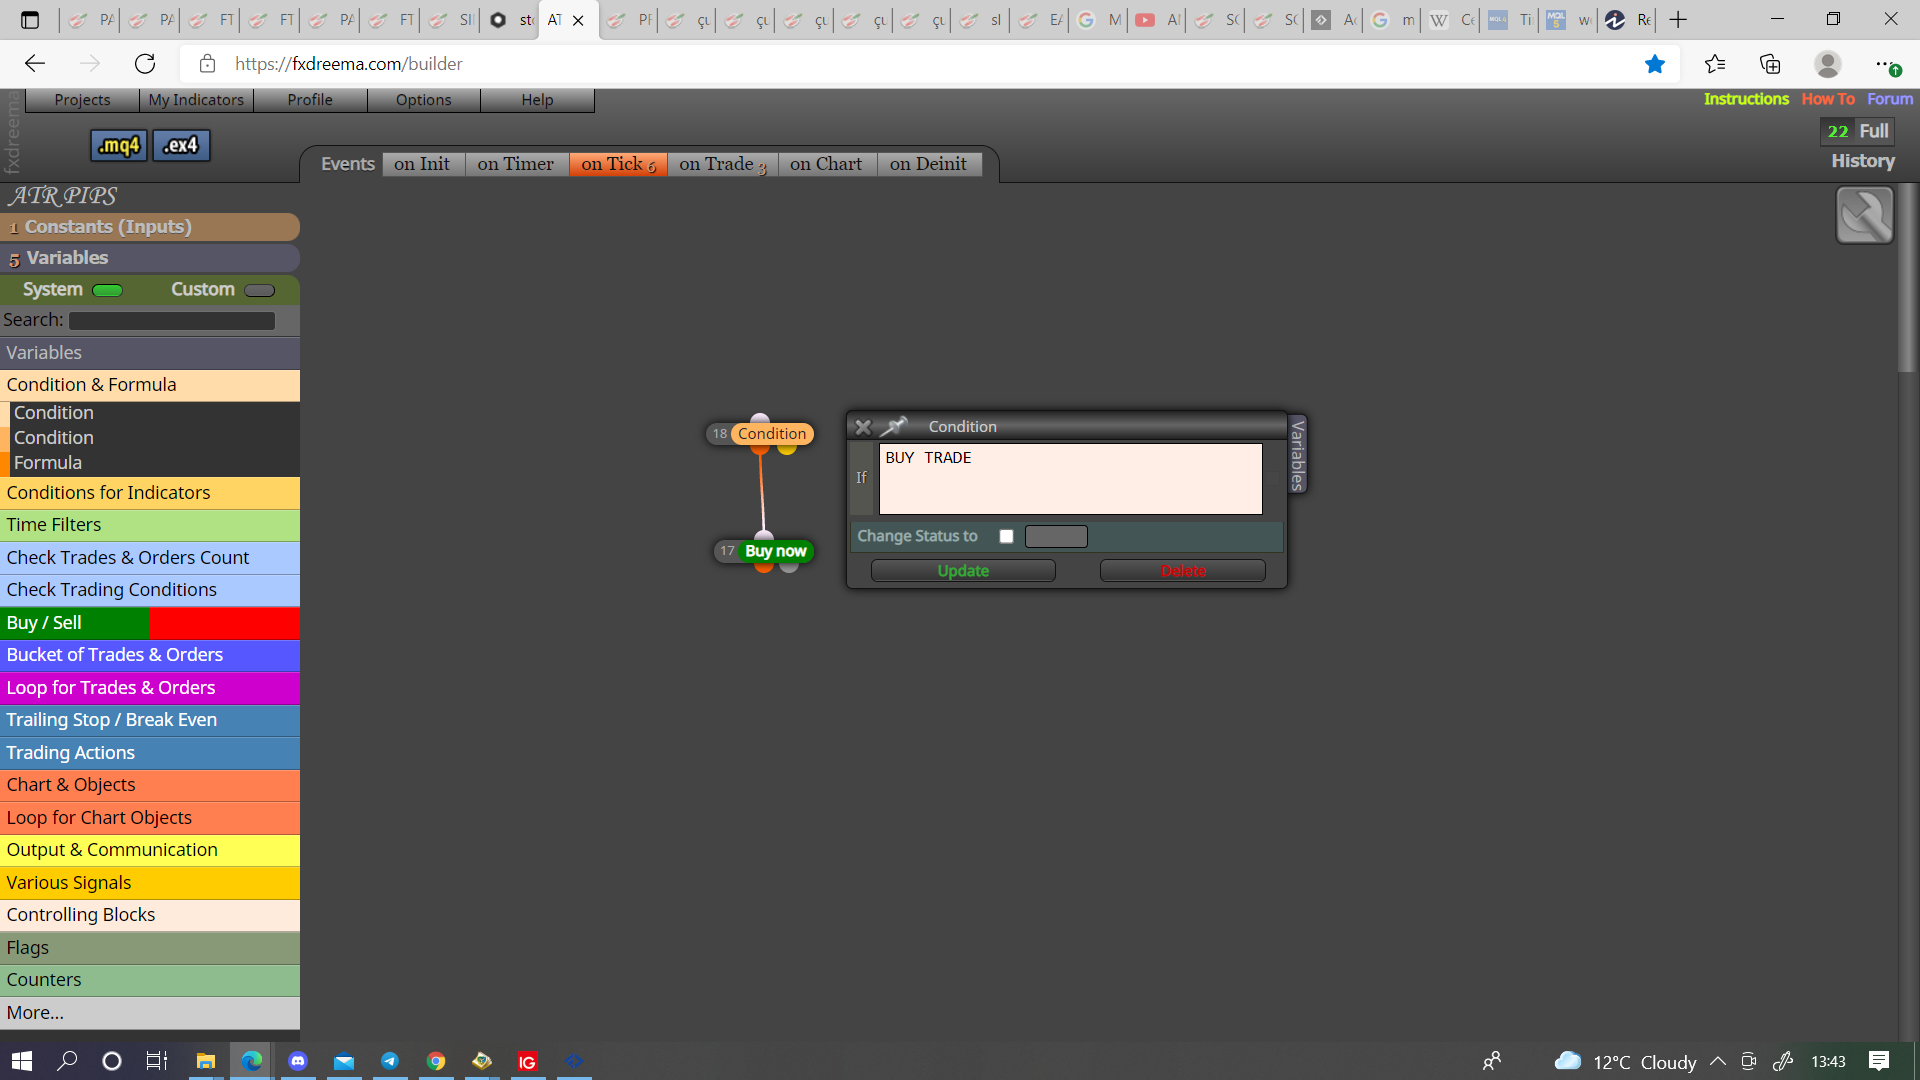Toggle System blocks switch
This screenshot has height=1080, width=1920.
pos(107,290)
